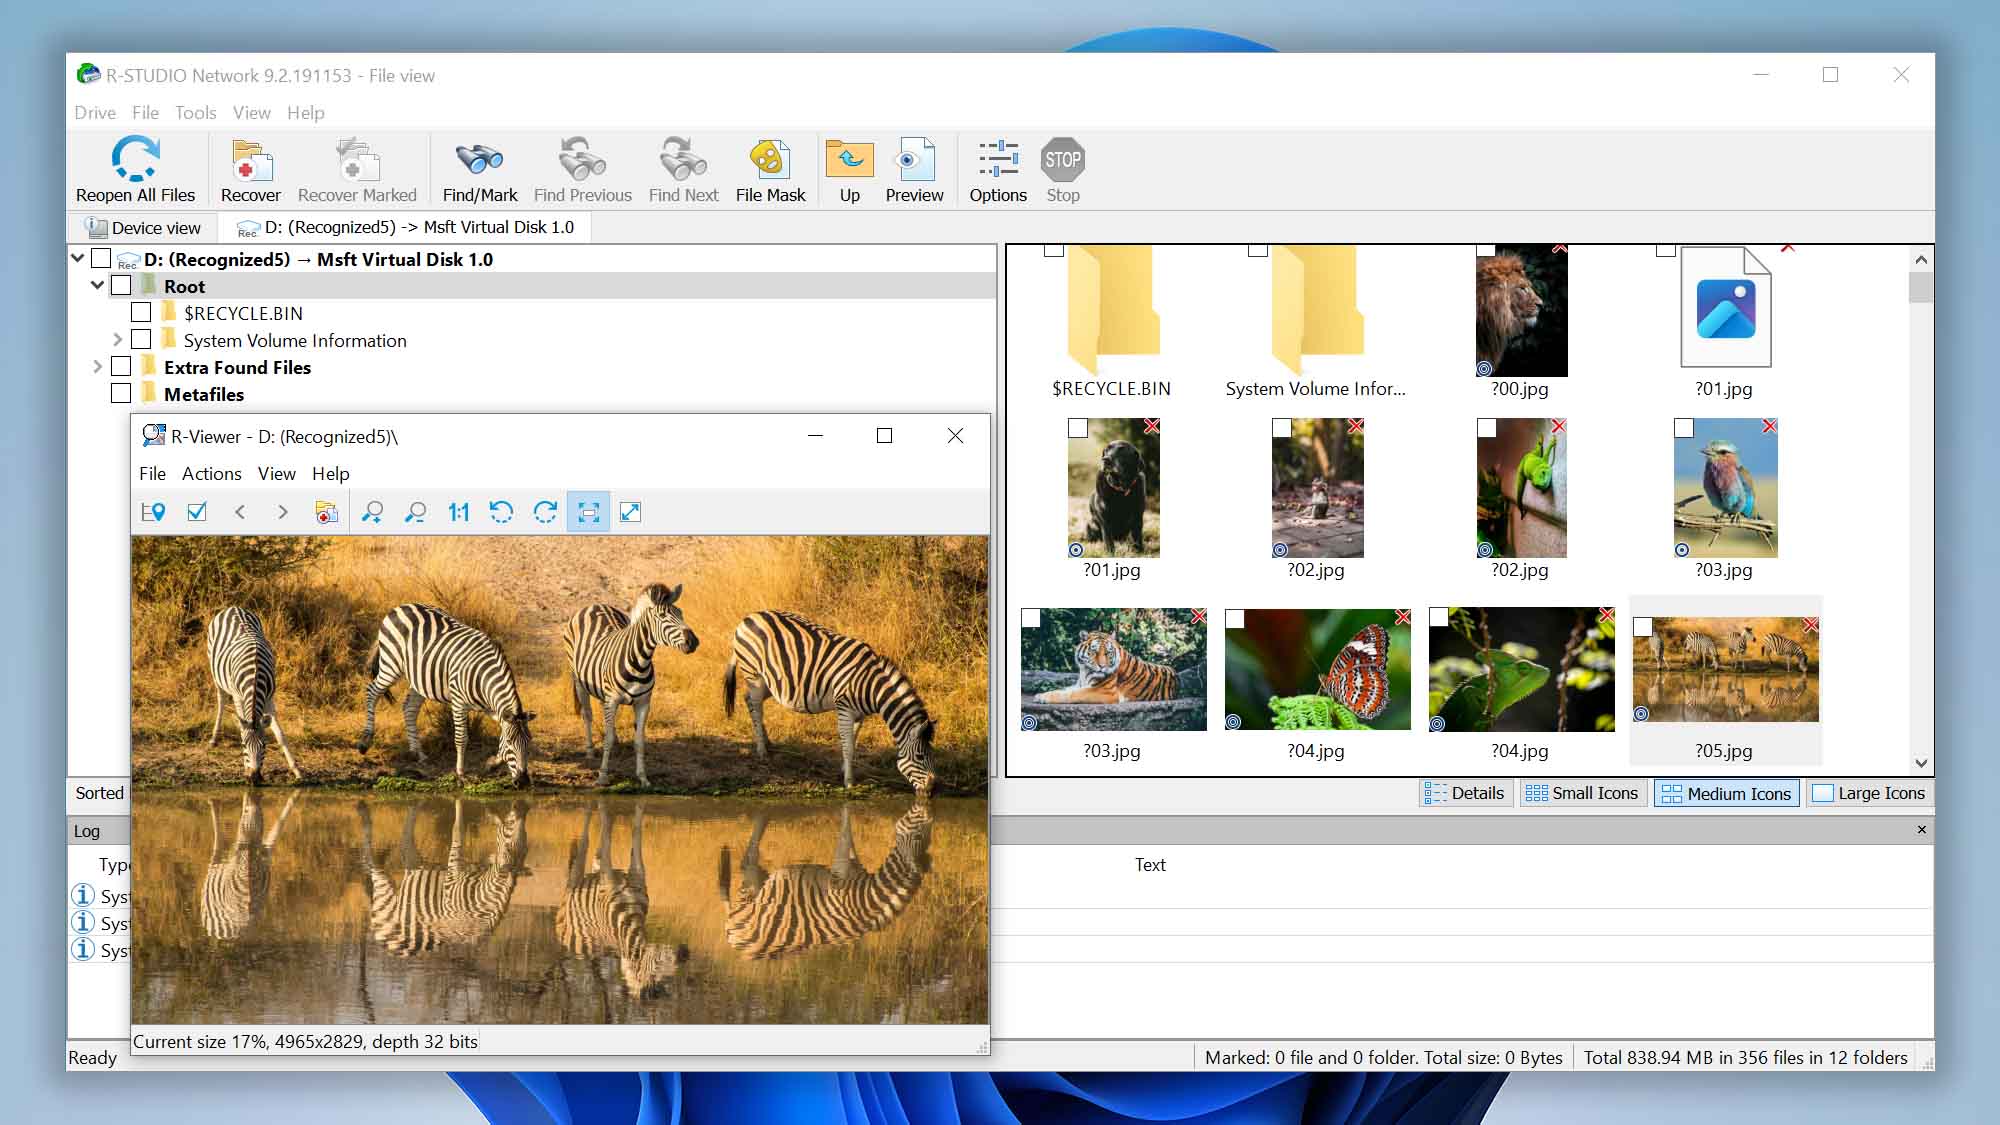2000x1125 pixels.
Task: Switch to Large Icons view
Action: point(1868,793)
